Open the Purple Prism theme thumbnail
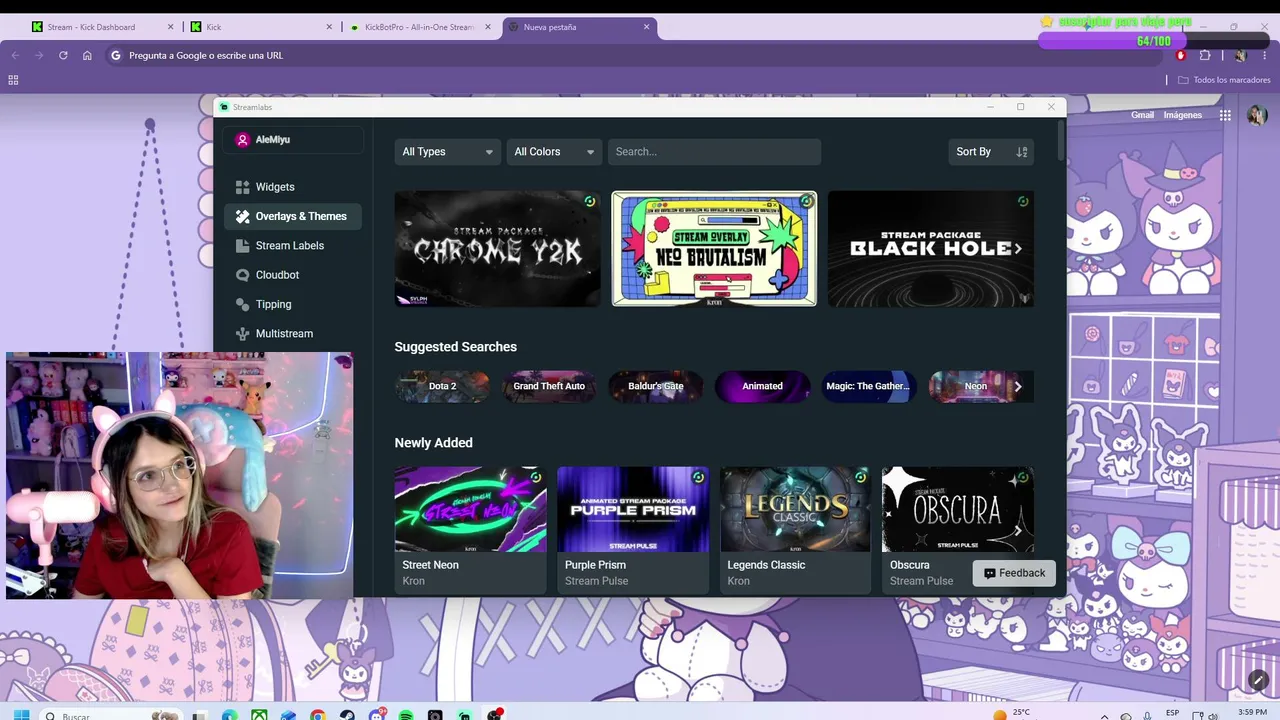This screenshot has width=1280, height=720. pos(633,509)
